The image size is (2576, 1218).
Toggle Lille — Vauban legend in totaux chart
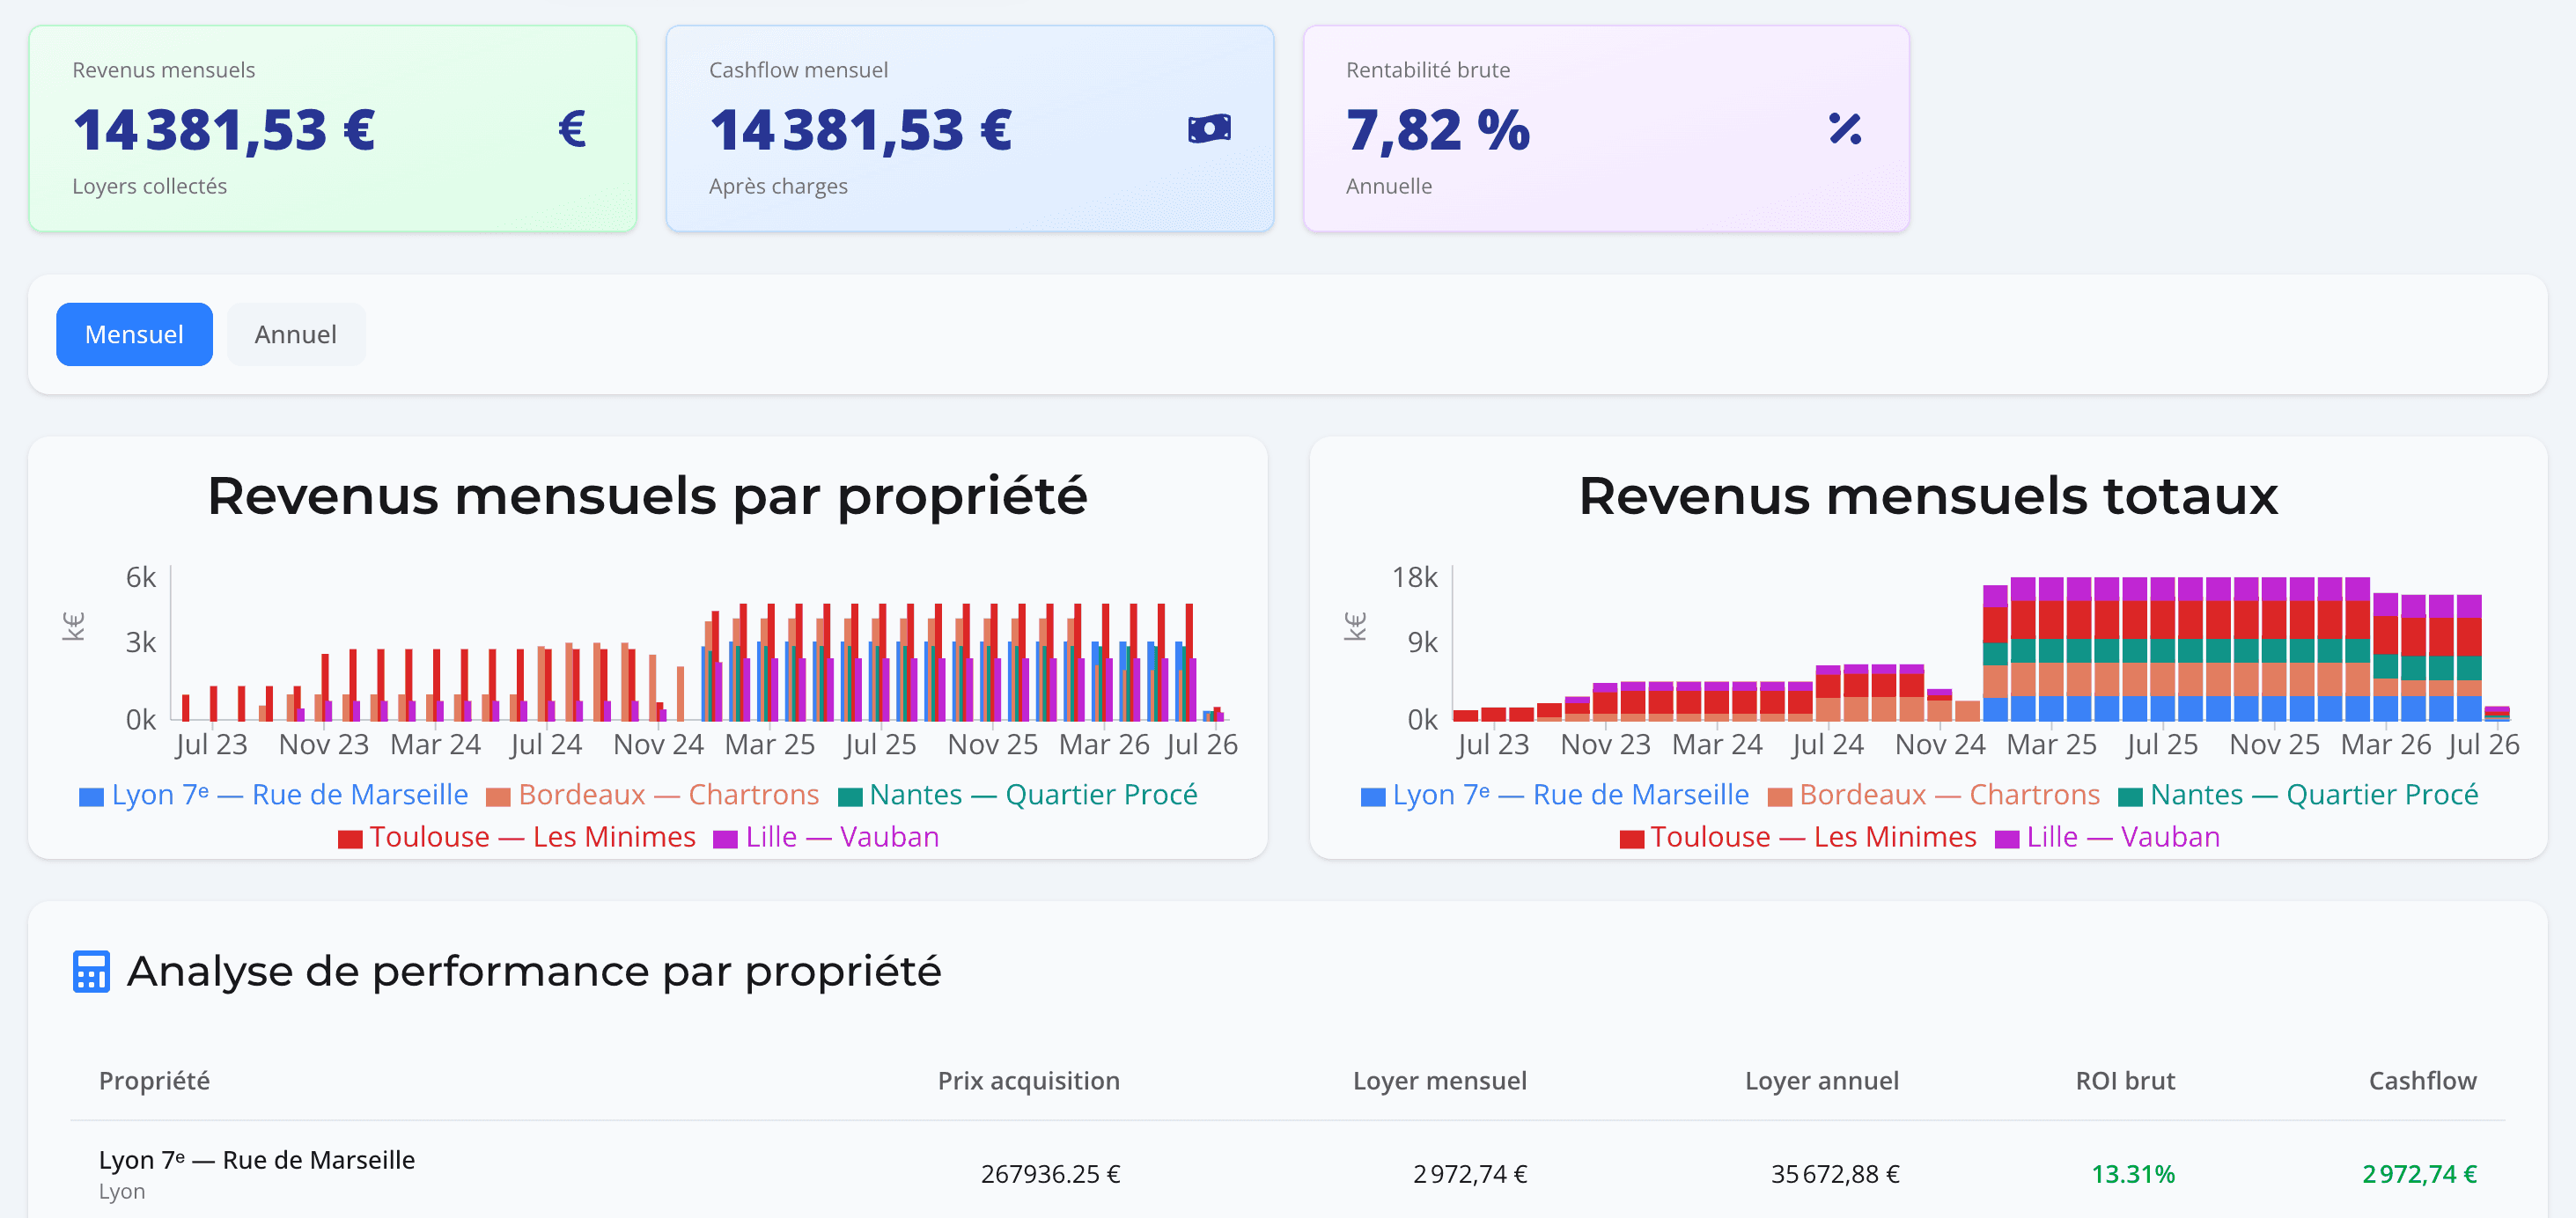pyautogui.click(x=2108, y=837)
